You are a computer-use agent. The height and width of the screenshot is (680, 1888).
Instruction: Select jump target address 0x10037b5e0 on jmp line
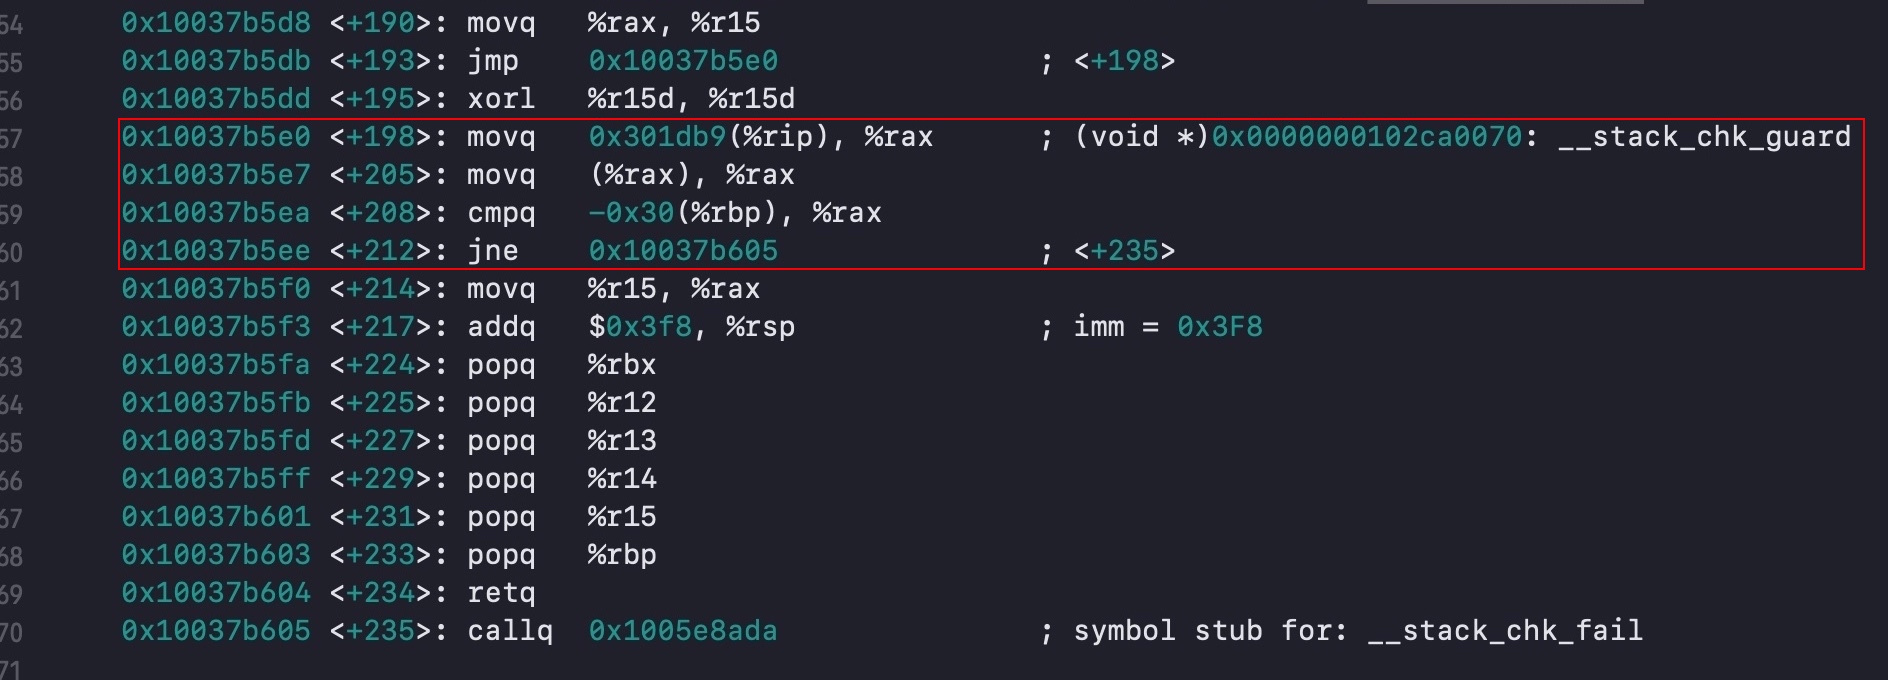[683, 61]
